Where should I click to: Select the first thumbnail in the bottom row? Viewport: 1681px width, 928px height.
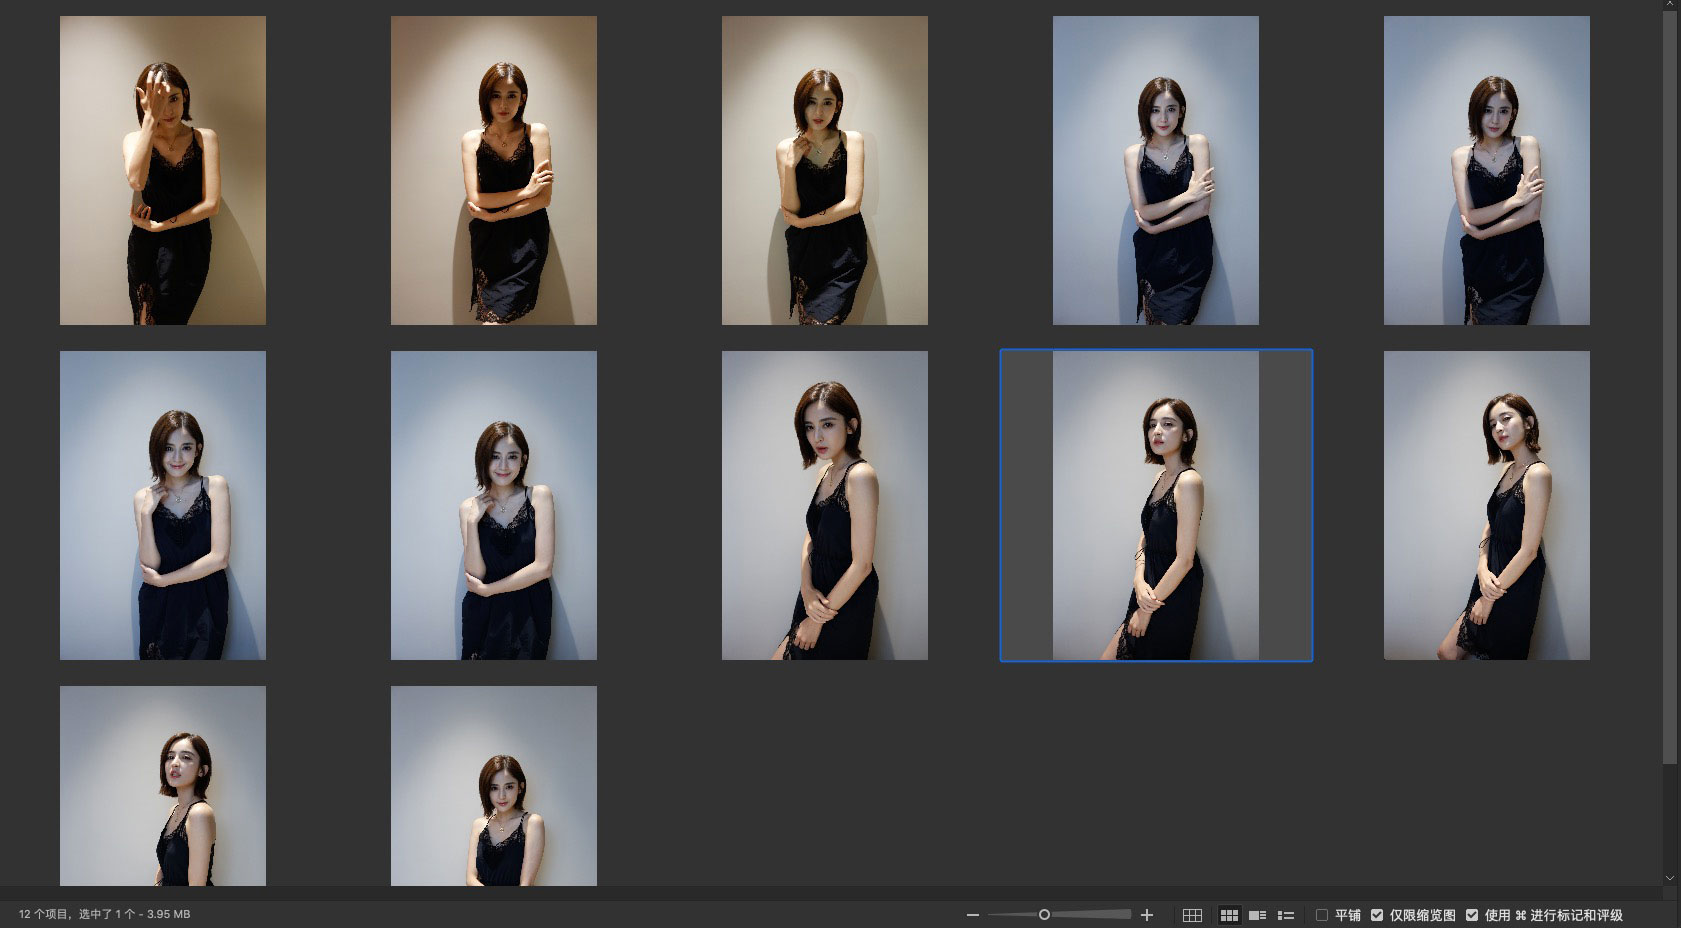click(163, 785)
